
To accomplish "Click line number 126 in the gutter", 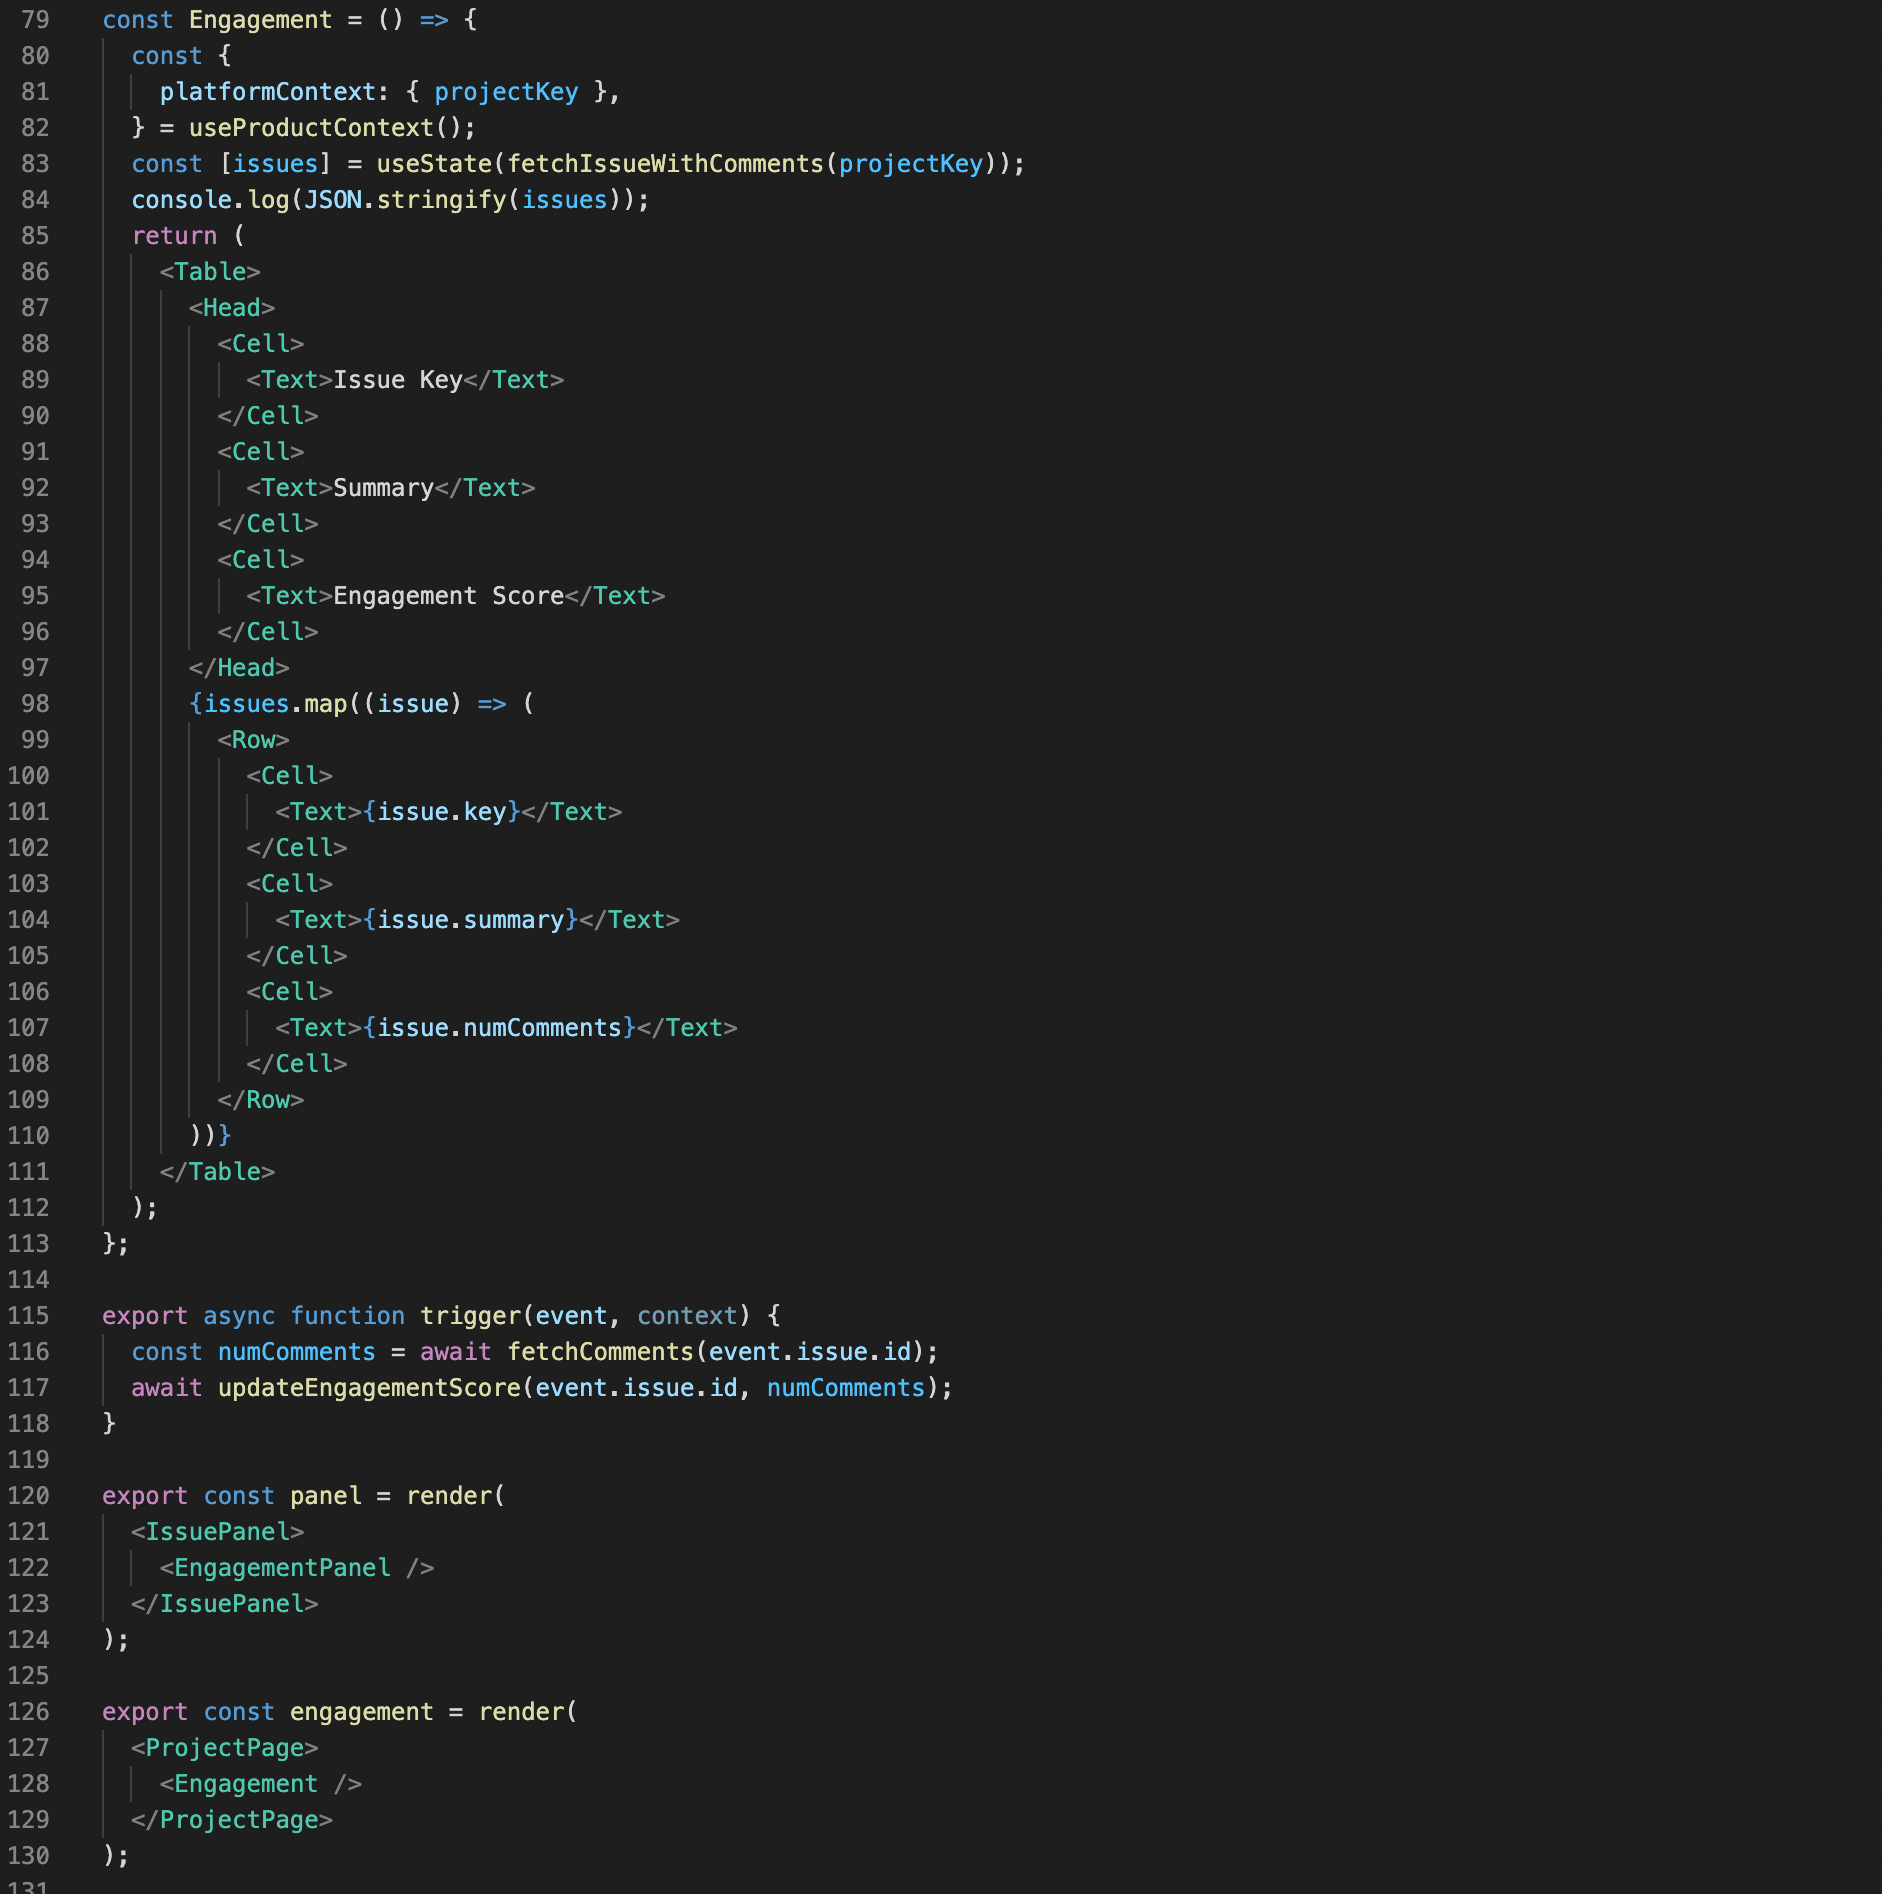I will click(28, 1712).
